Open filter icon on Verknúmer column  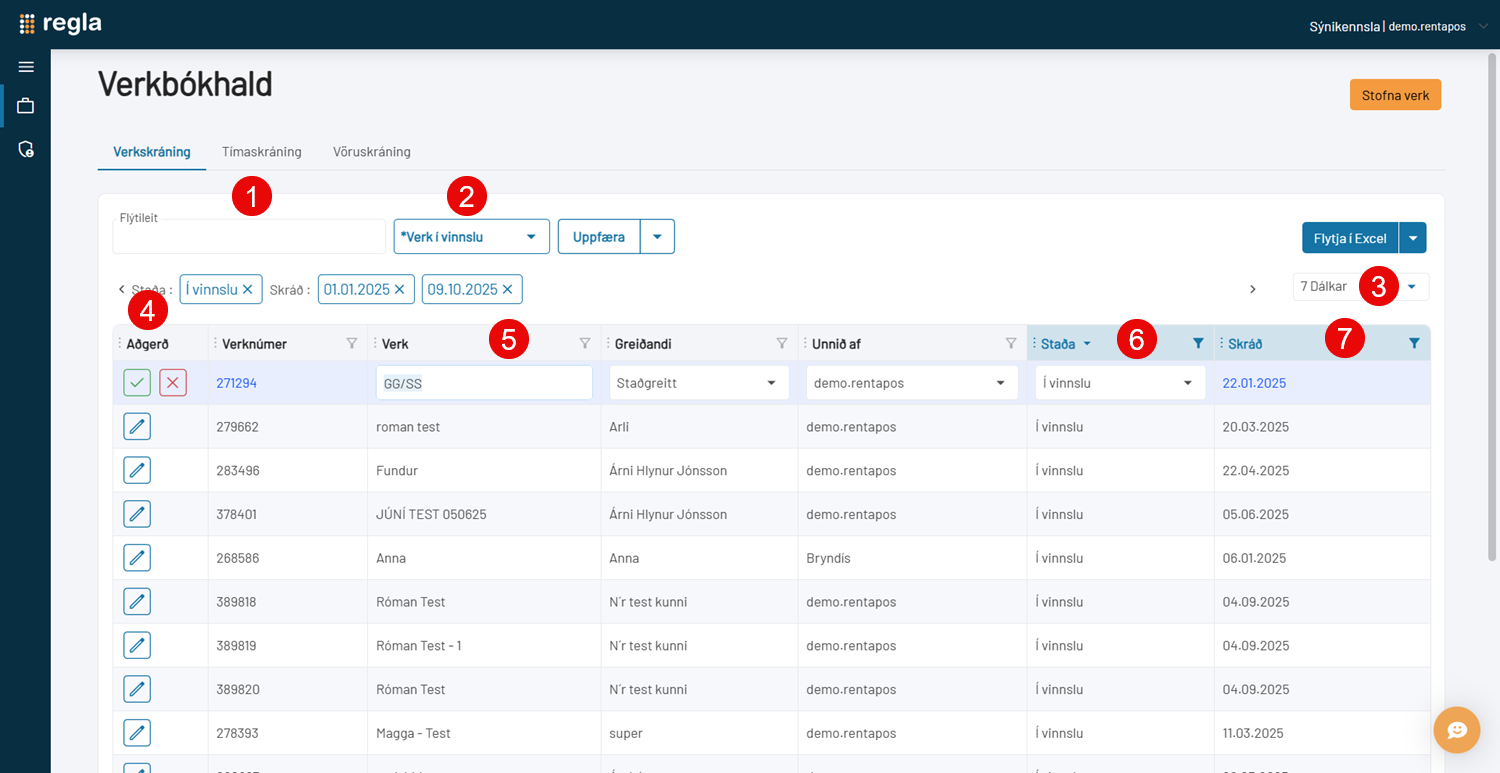pyautogui.click(x=351, y=343)
